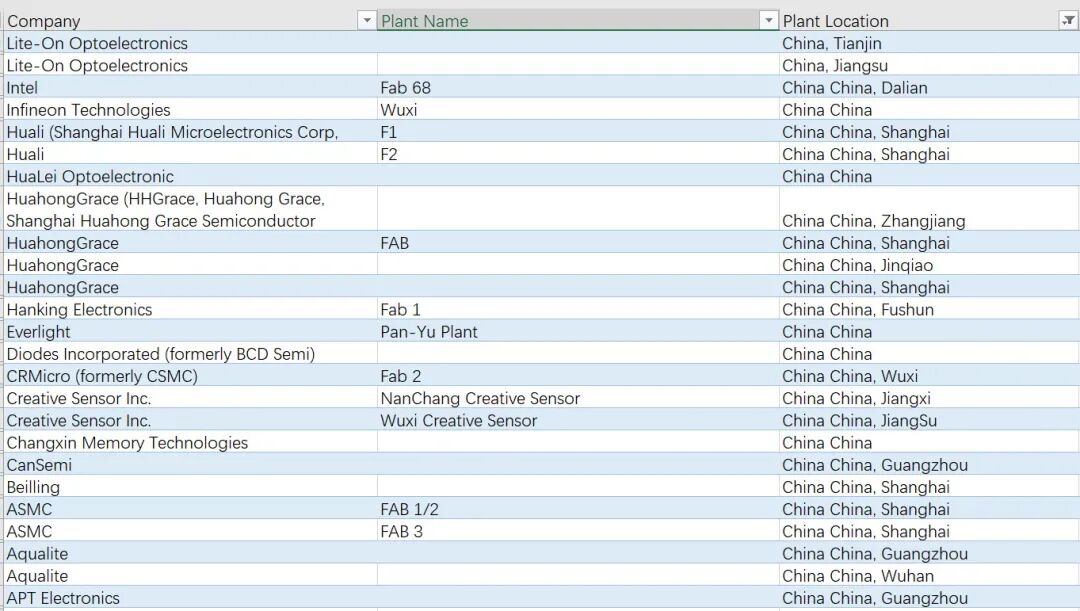Viewport: 1080px width, 611px height.
Task: Select the Intel company cell
Action: coord(190,87)
